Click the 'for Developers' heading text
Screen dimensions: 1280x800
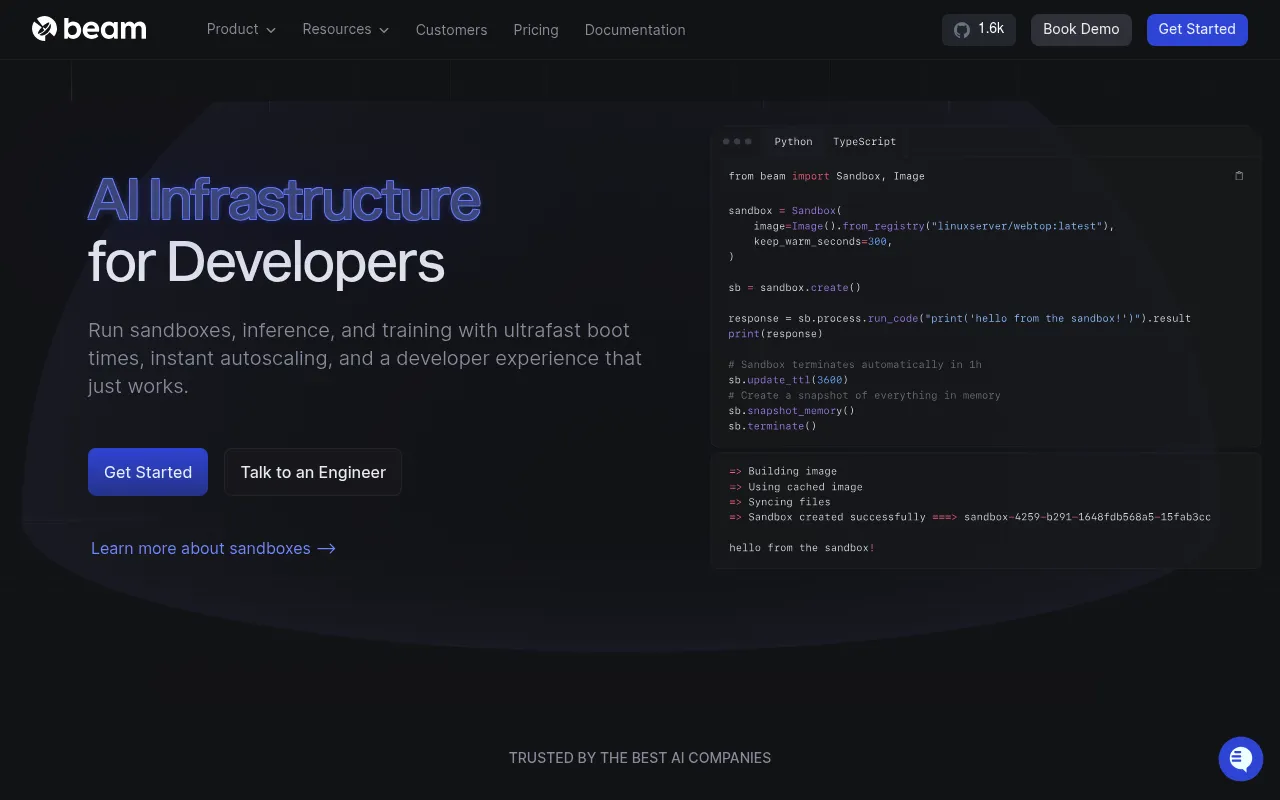(266, 262)
